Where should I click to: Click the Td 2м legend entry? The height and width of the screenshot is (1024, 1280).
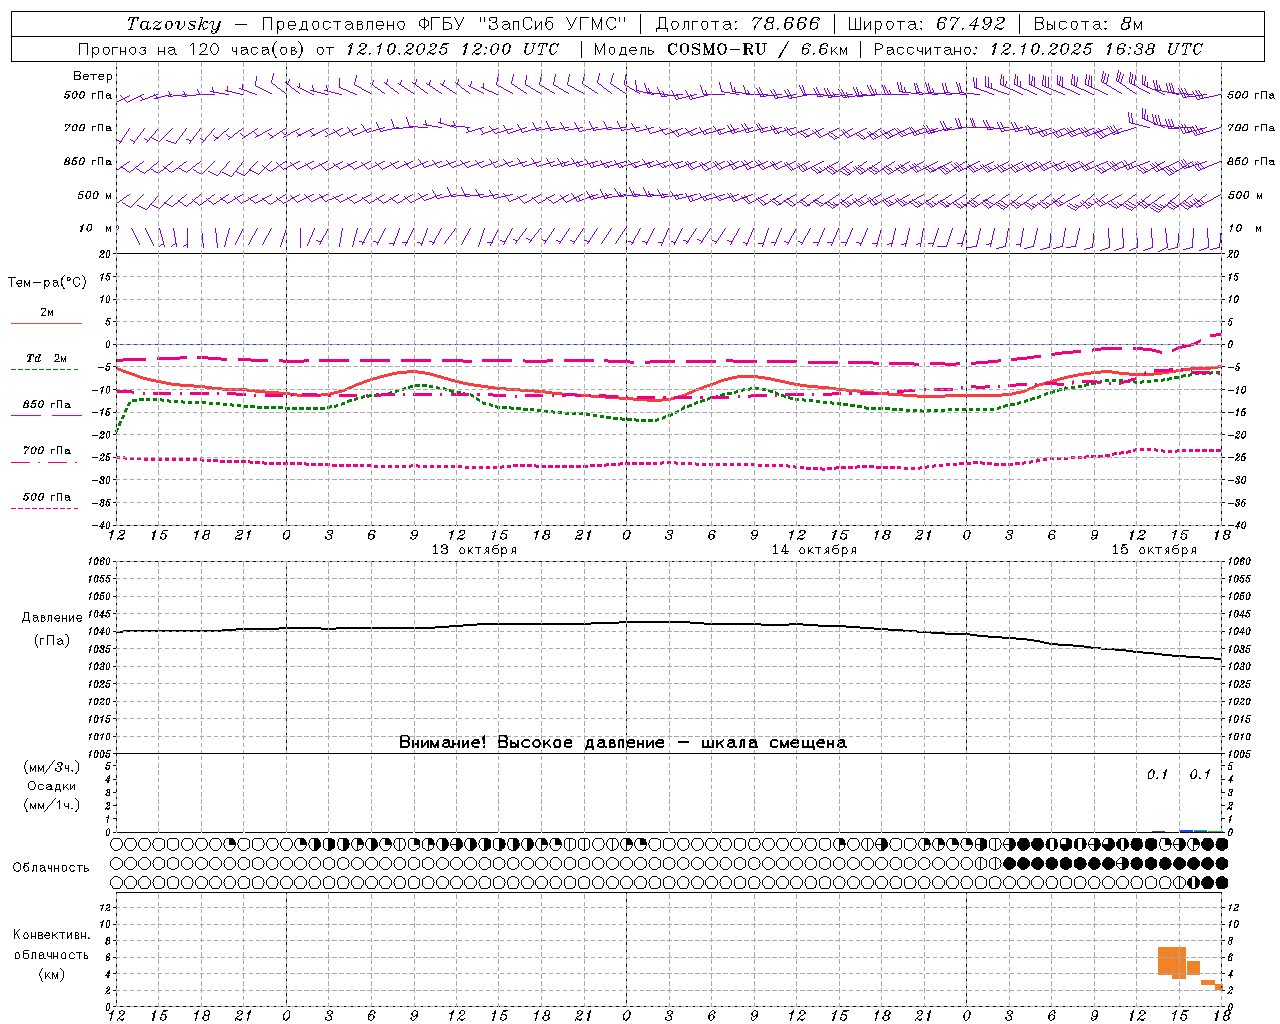(x=47, y=358)
